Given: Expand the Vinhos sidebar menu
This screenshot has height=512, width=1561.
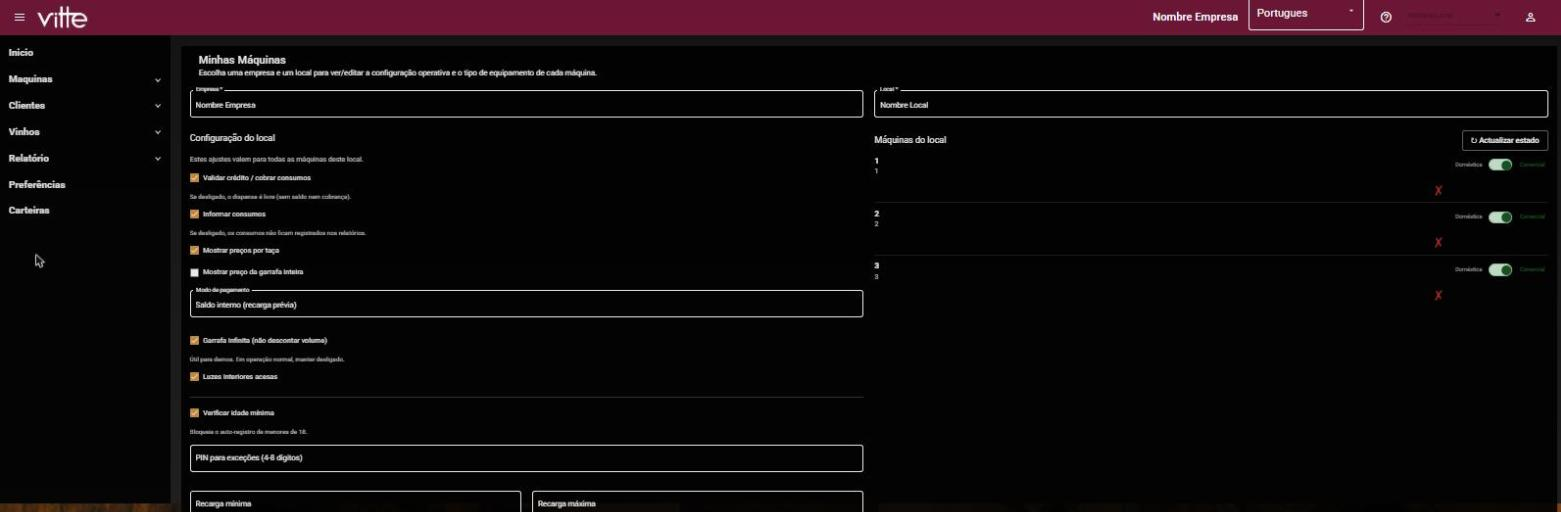Looking at the screenshot, I should (85, 132).
